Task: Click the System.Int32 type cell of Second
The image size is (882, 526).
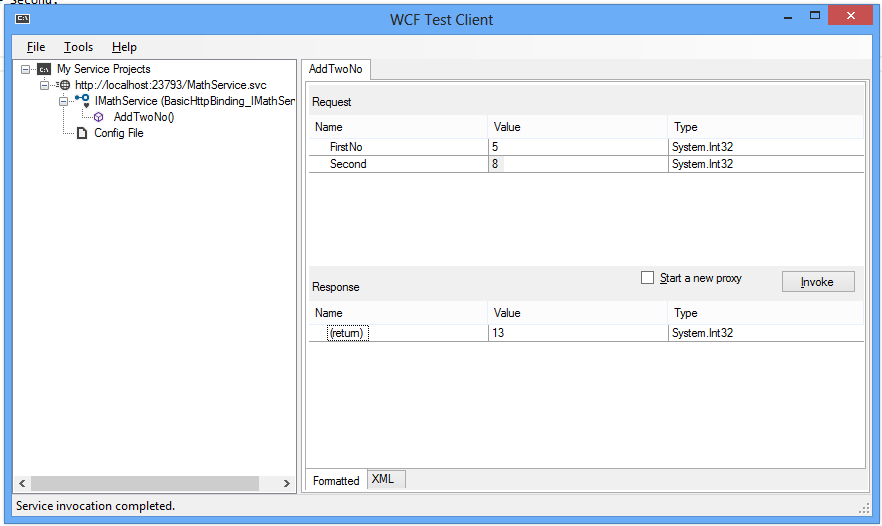Action: (766, 164)
